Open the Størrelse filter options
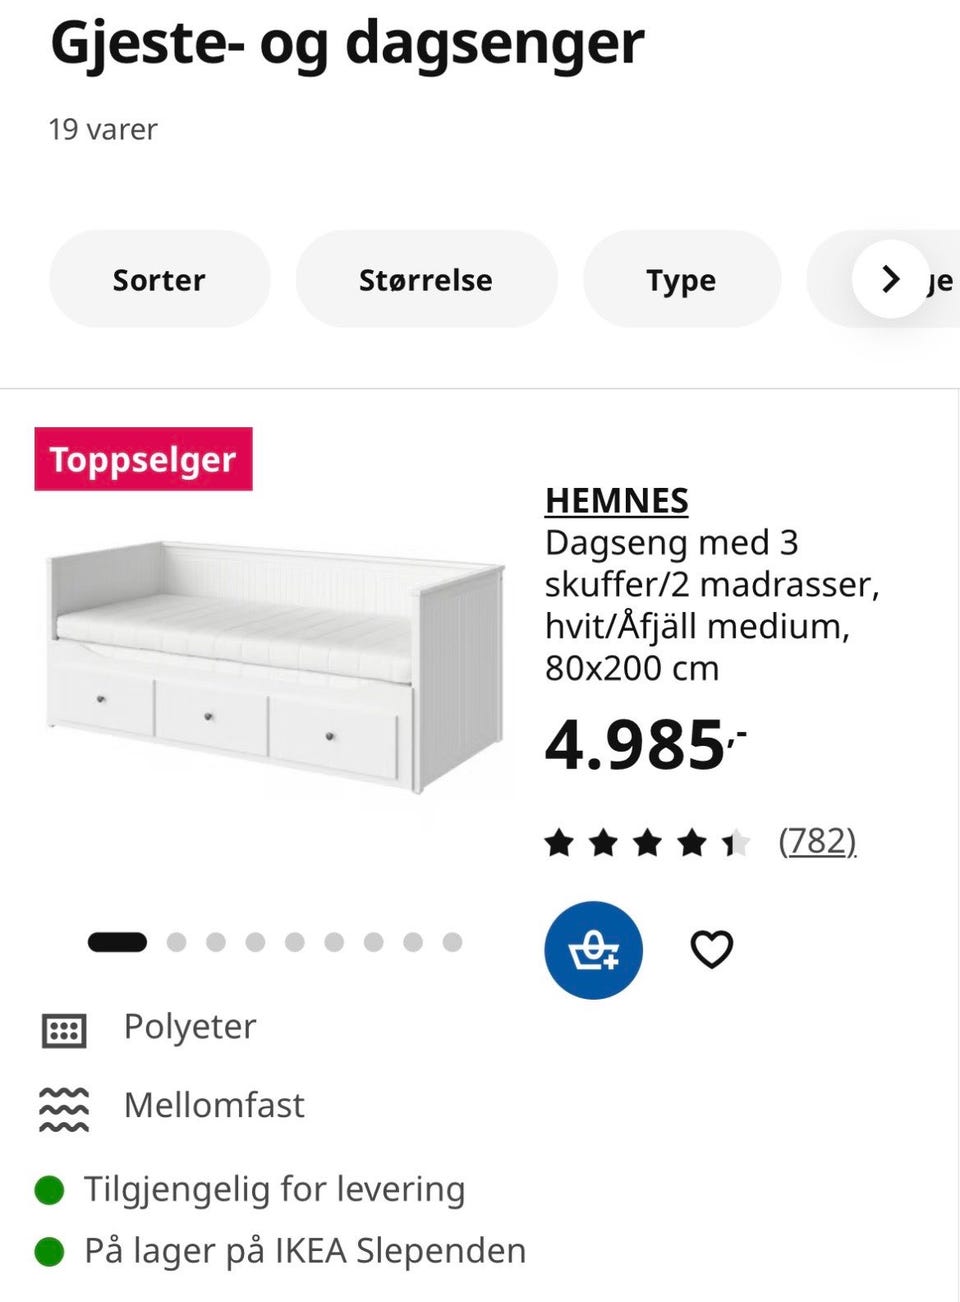 (x=426, y=280)
